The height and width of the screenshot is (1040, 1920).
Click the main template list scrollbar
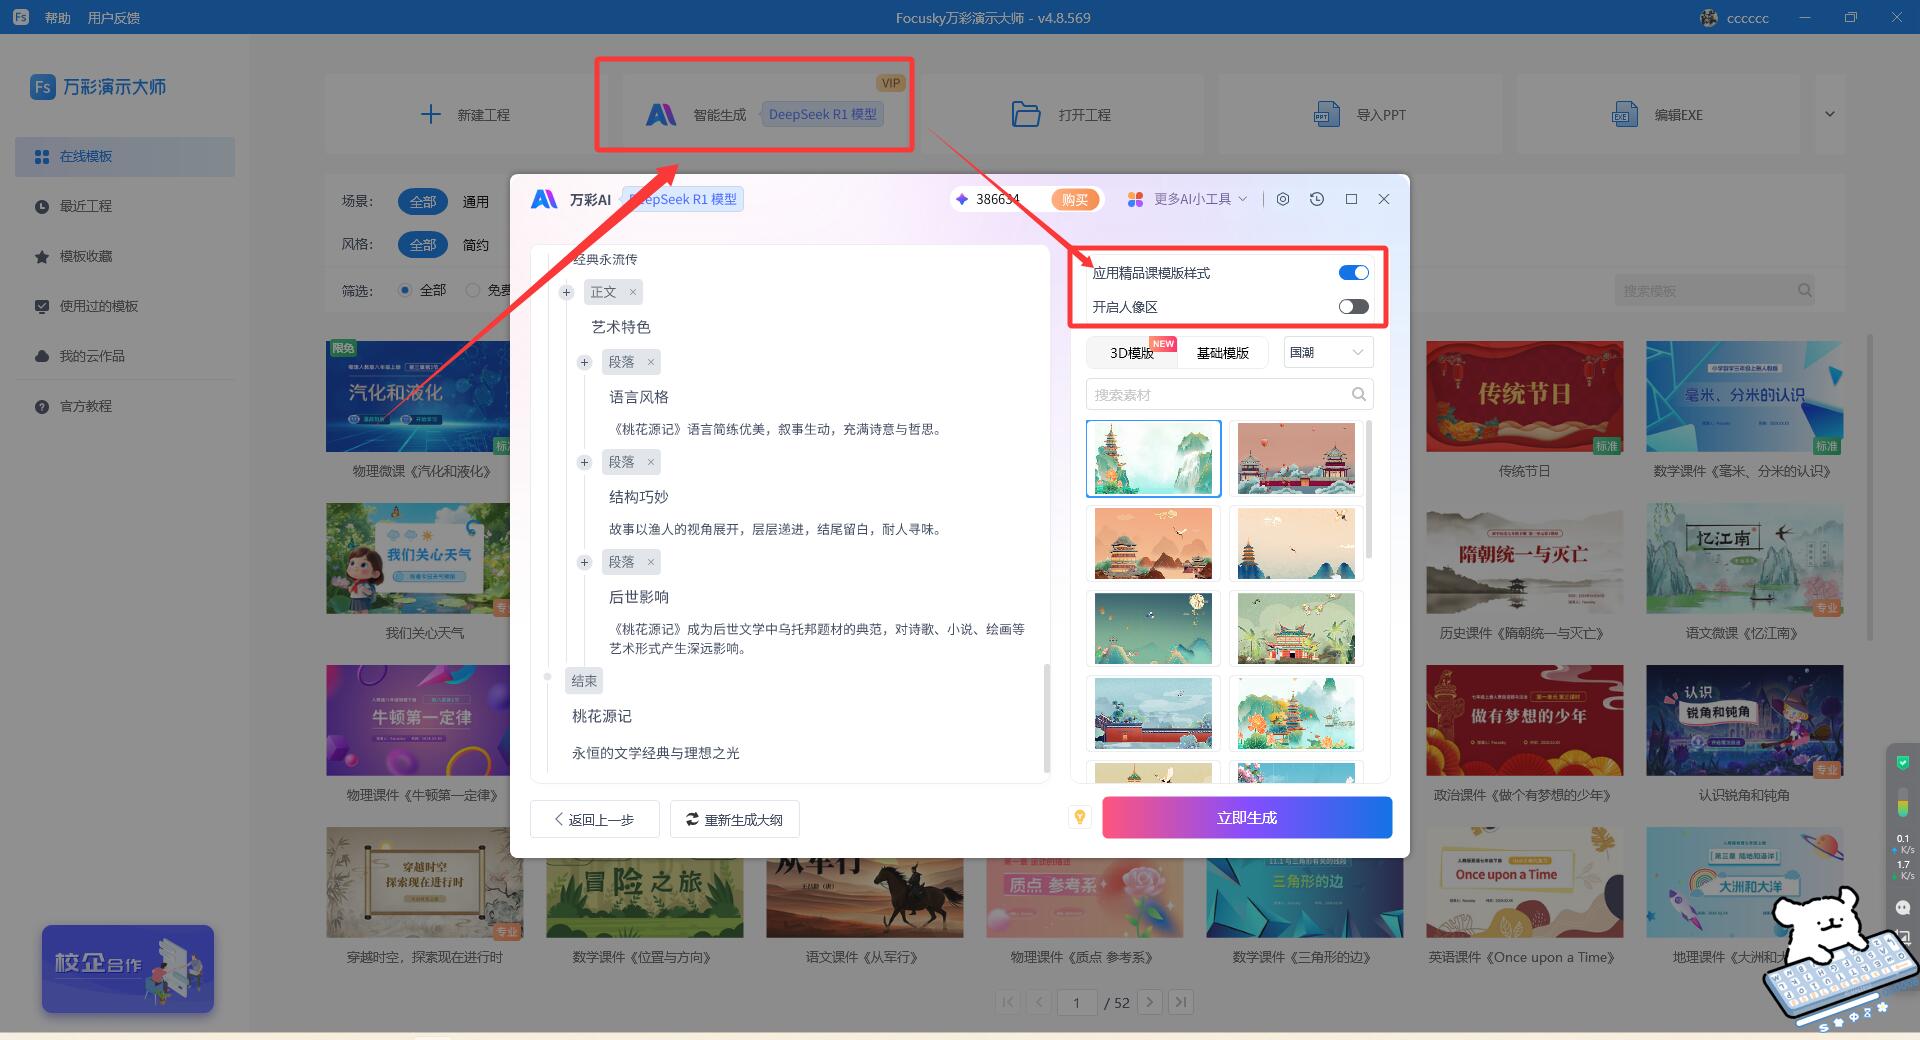pos(1870,488)
